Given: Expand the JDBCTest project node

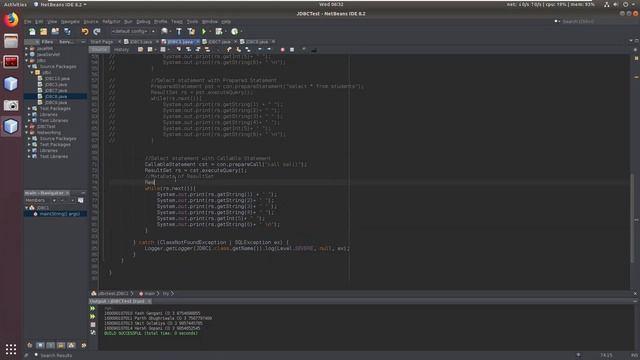Looking at the screenshot, I should click(x=27, y=127).
